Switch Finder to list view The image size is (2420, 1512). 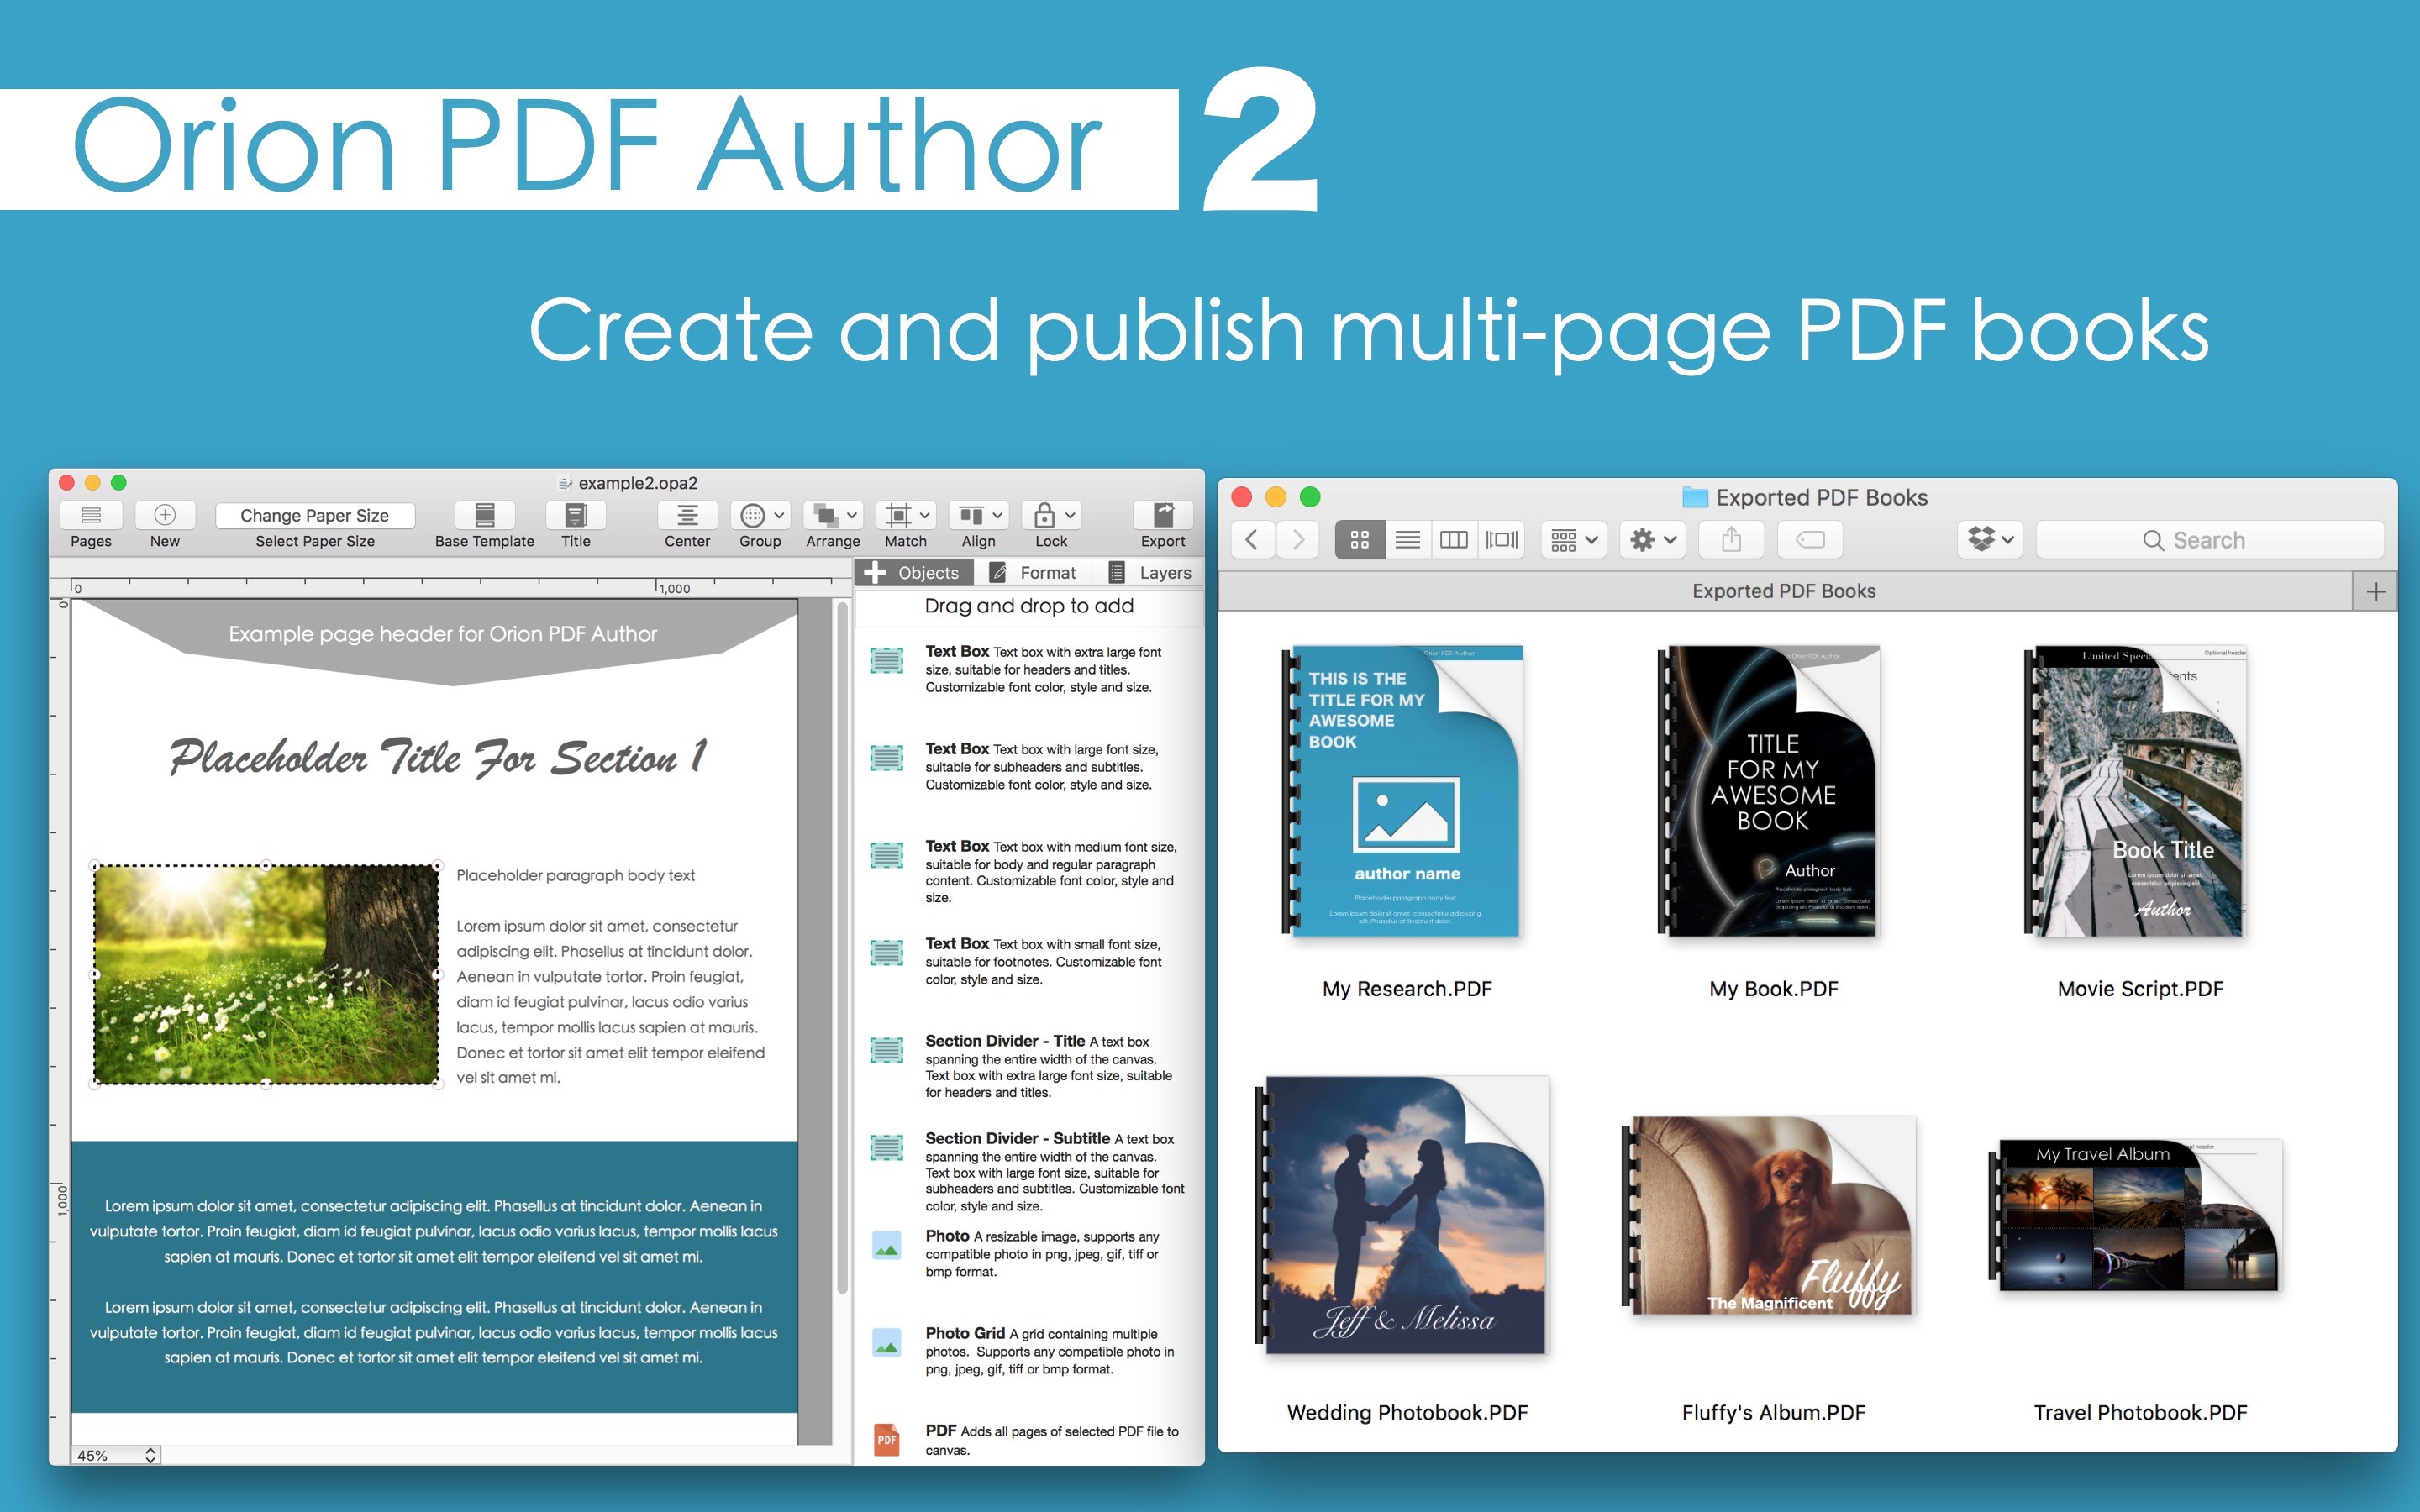click(x=1407, y=540)
